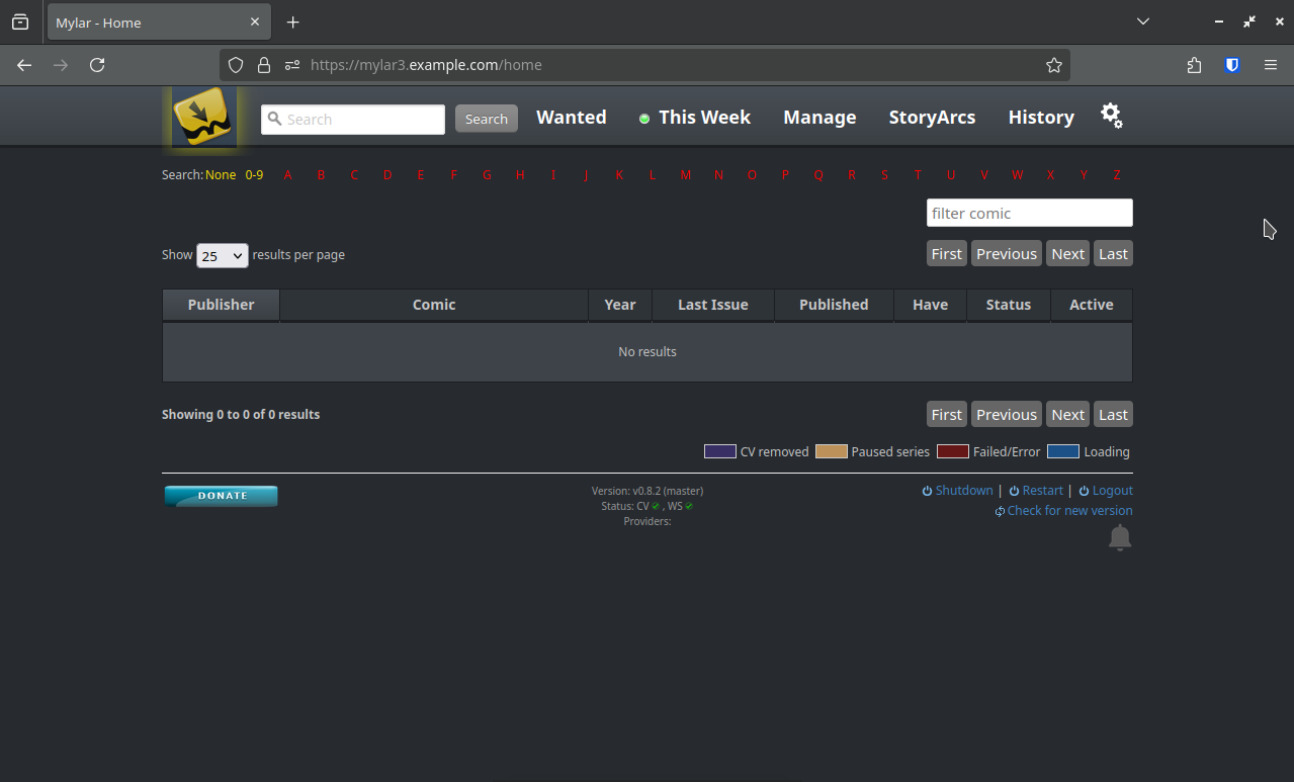The image size is (1294, 782).
Task: Open the list all tabs dropdown arrow
Action: click(1143, 22)
